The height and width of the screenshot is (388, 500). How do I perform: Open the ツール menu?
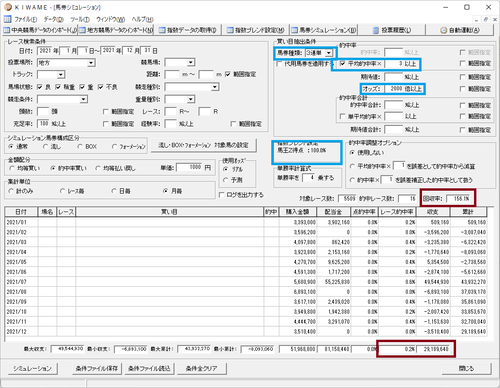tap(80, 19)
